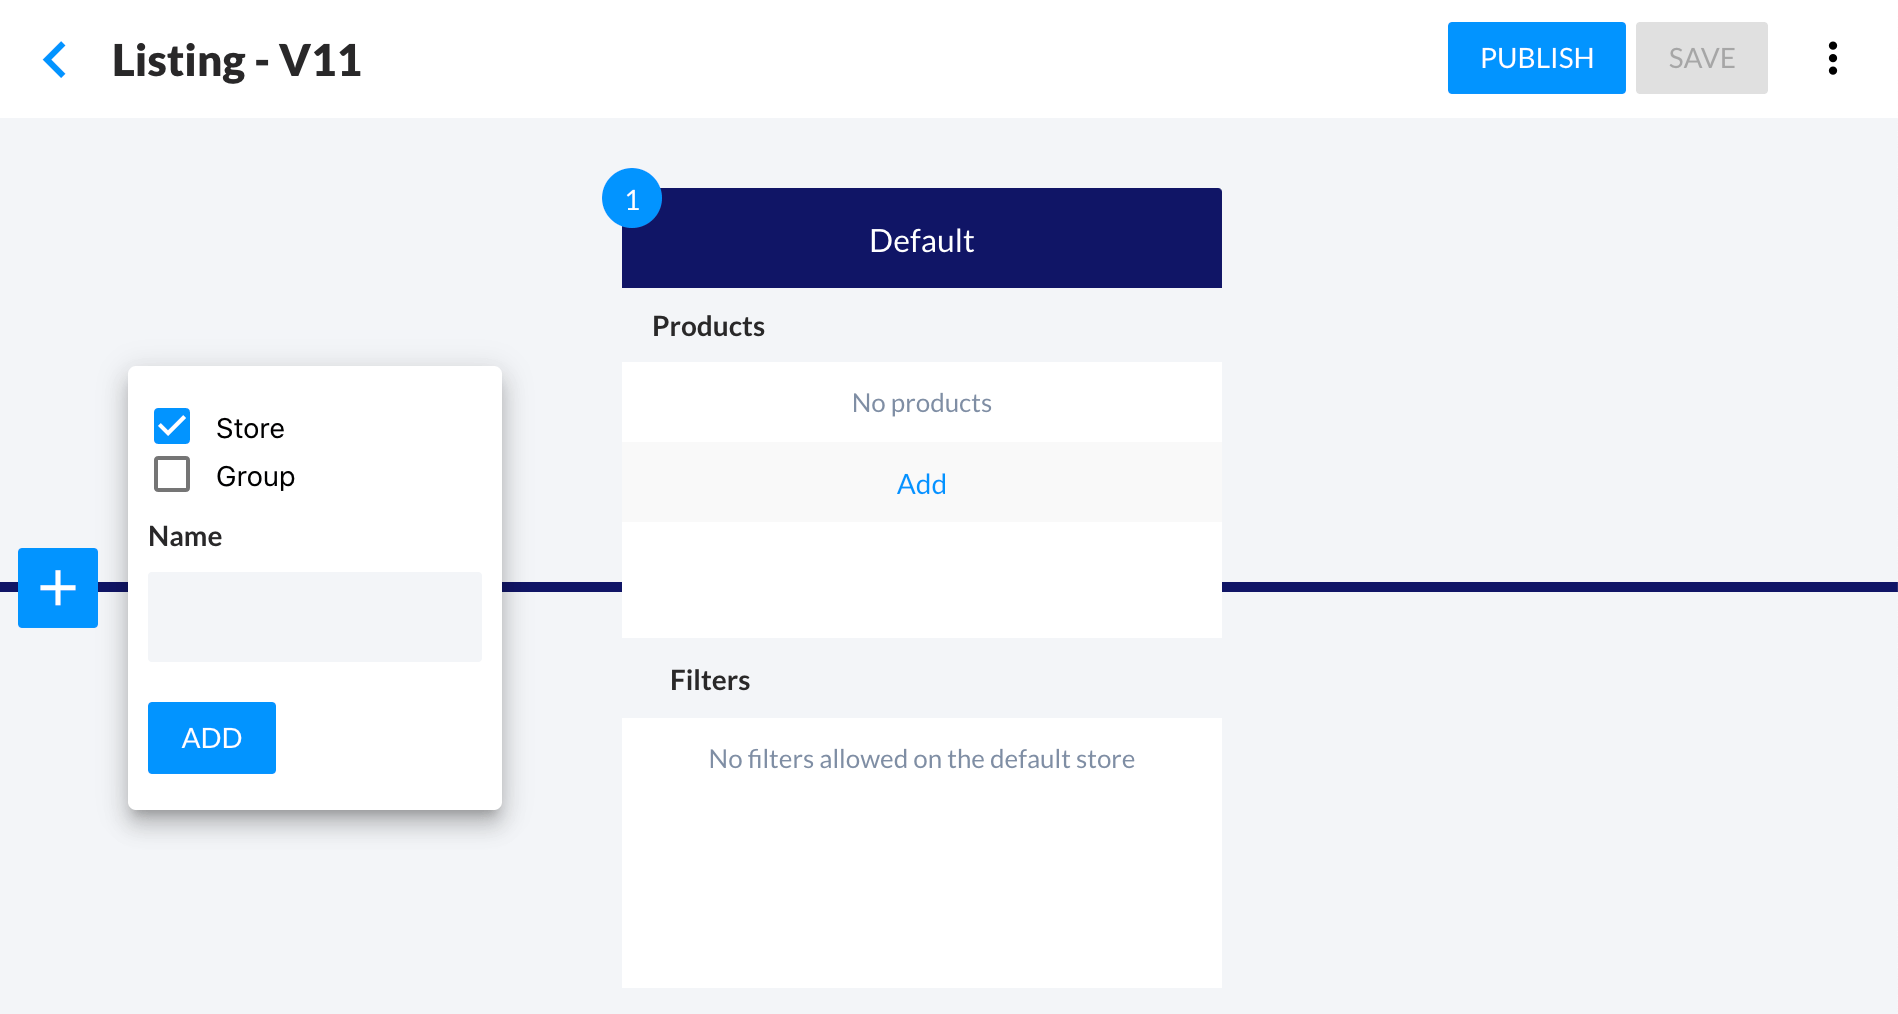Select the Default store header
This screenshot has width=1898, height=1014.
(921, 241)
